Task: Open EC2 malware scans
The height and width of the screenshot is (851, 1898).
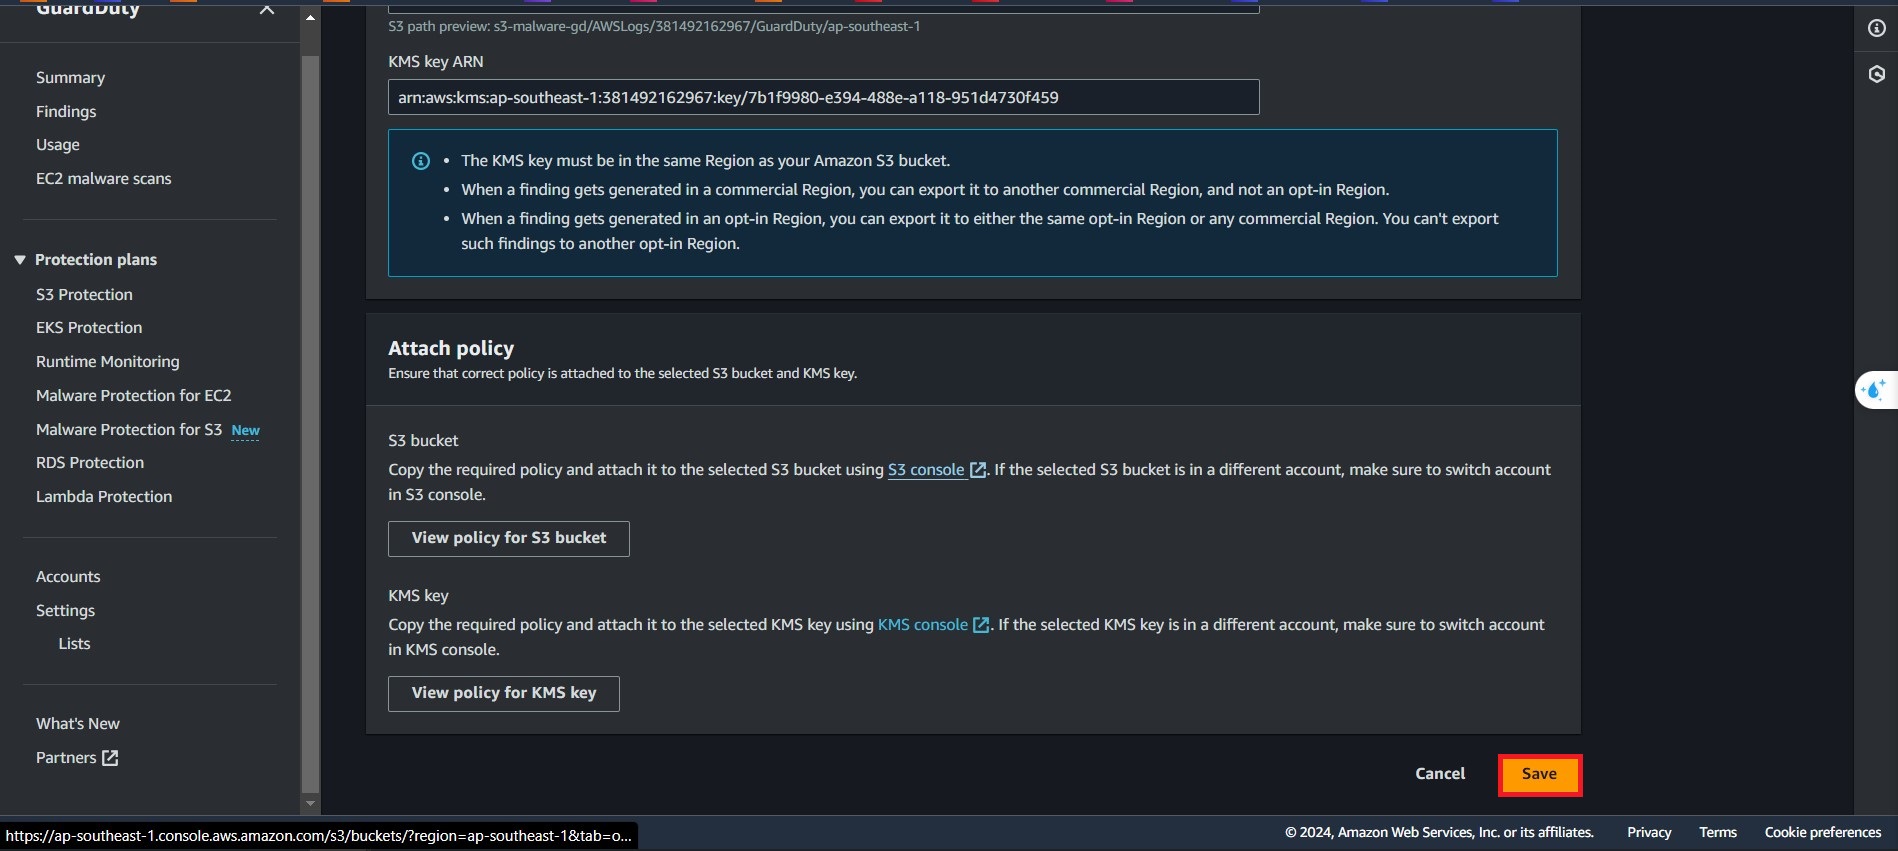Action: click(104, 179)
